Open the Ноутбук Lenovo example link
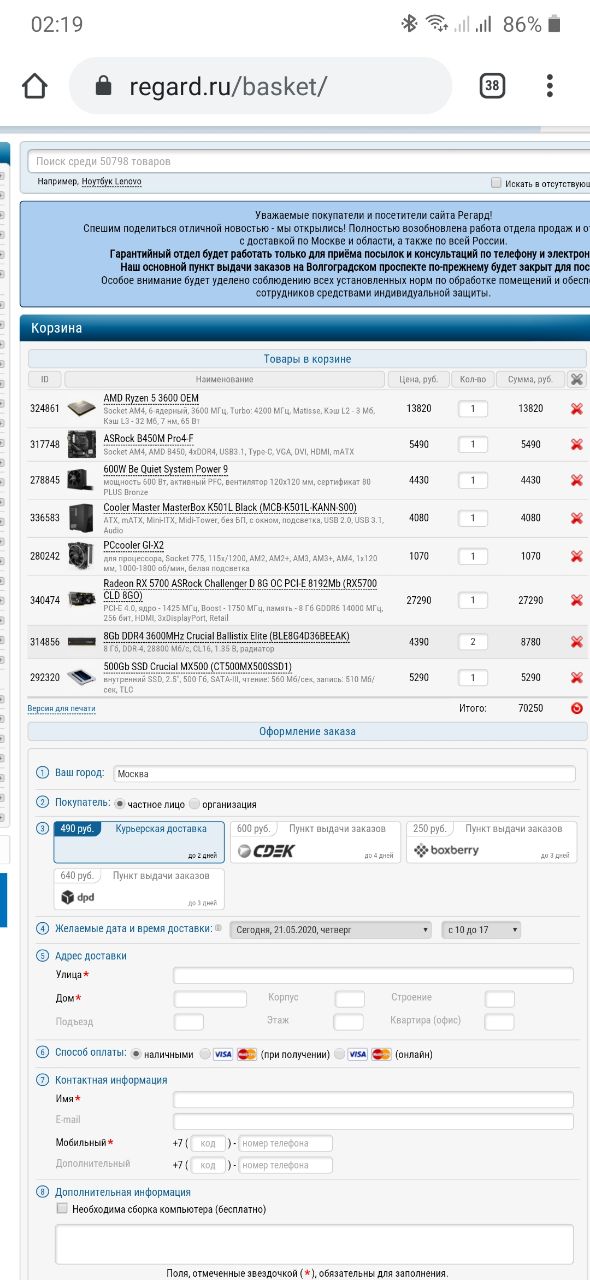Screen dimensions: 590x1280 111,182
